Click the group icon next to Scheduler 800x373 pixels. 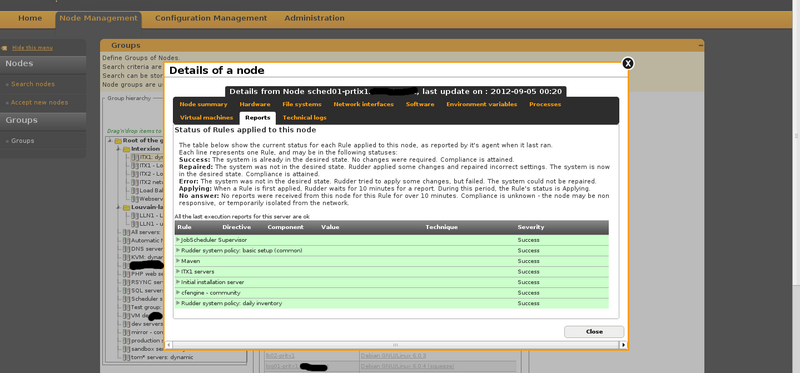click(x=127, y=299)
